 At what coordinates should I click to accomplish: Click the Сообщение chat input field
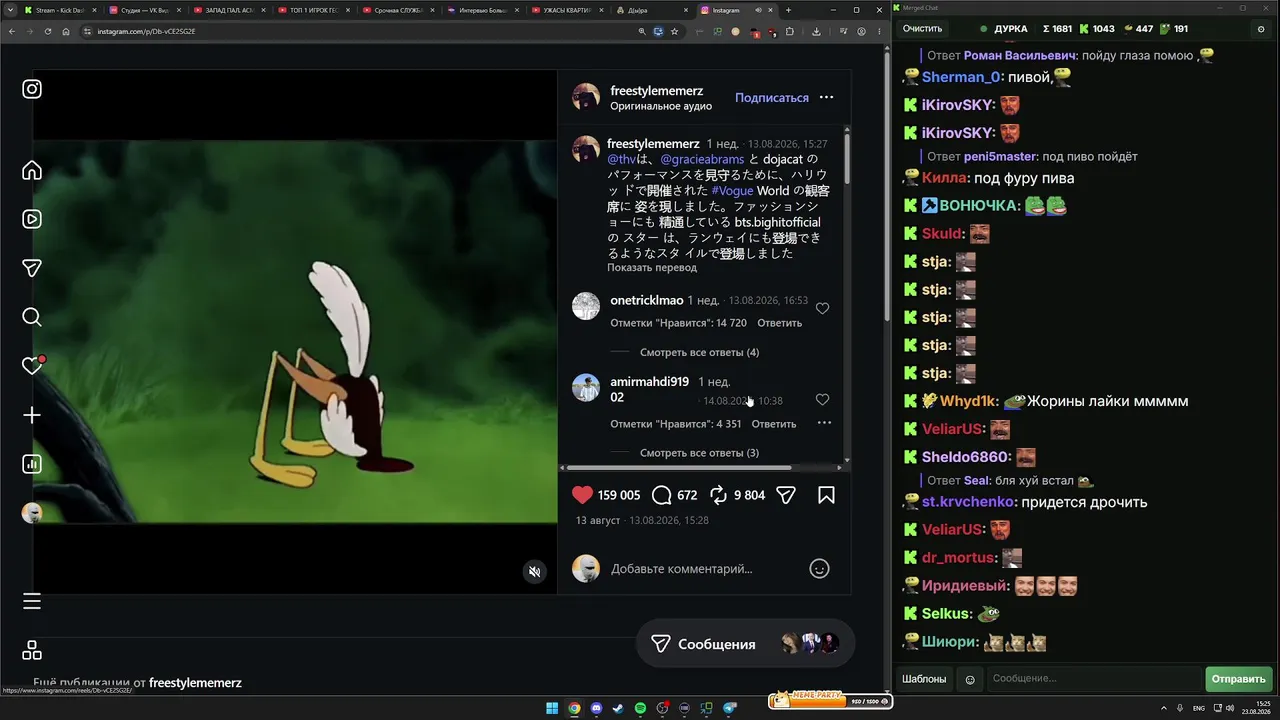coord(1094,679)
